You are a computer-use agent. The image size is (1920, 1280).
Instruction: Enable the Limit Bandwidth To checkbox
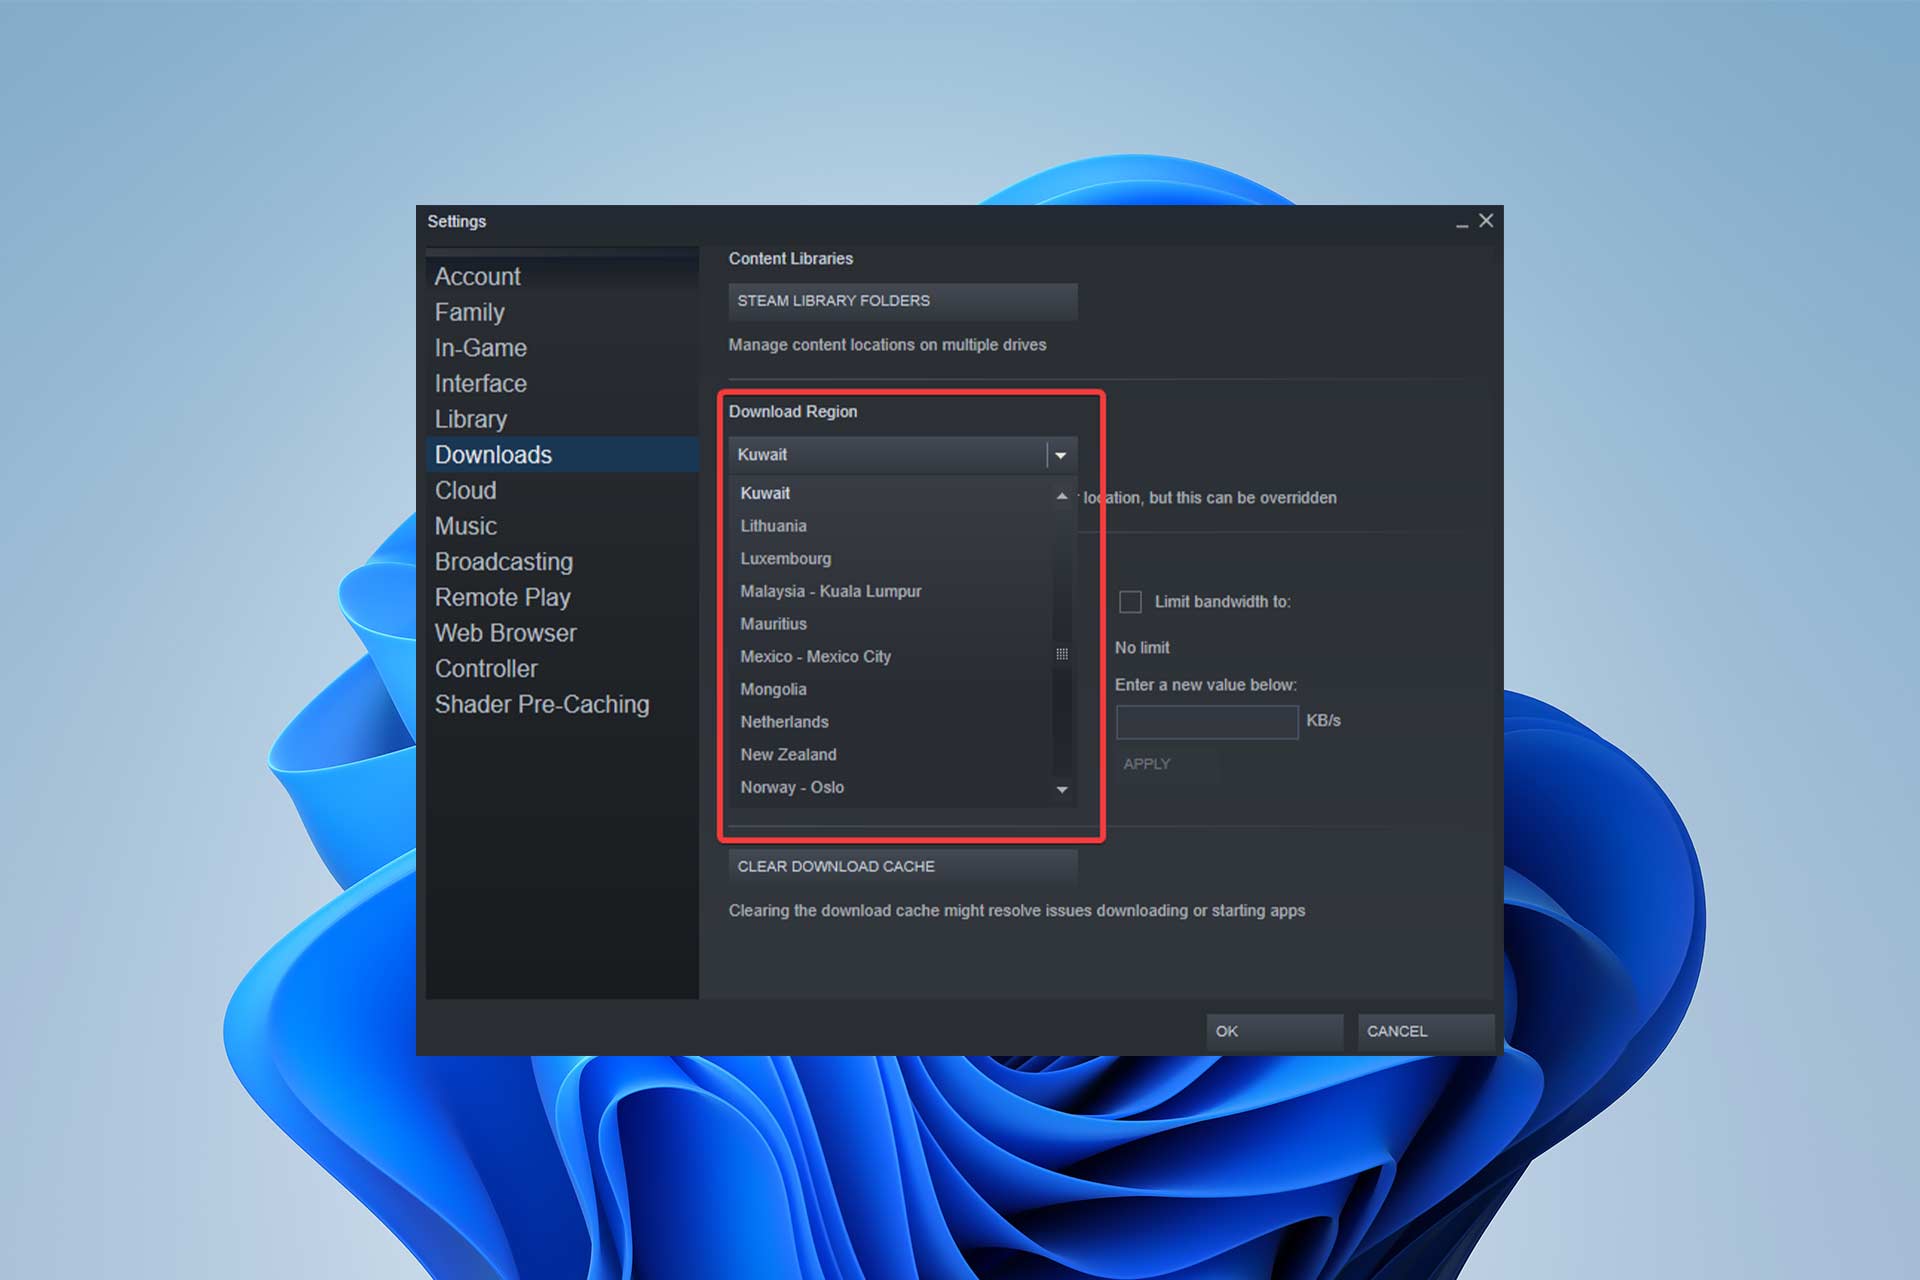coord(1129,601)
